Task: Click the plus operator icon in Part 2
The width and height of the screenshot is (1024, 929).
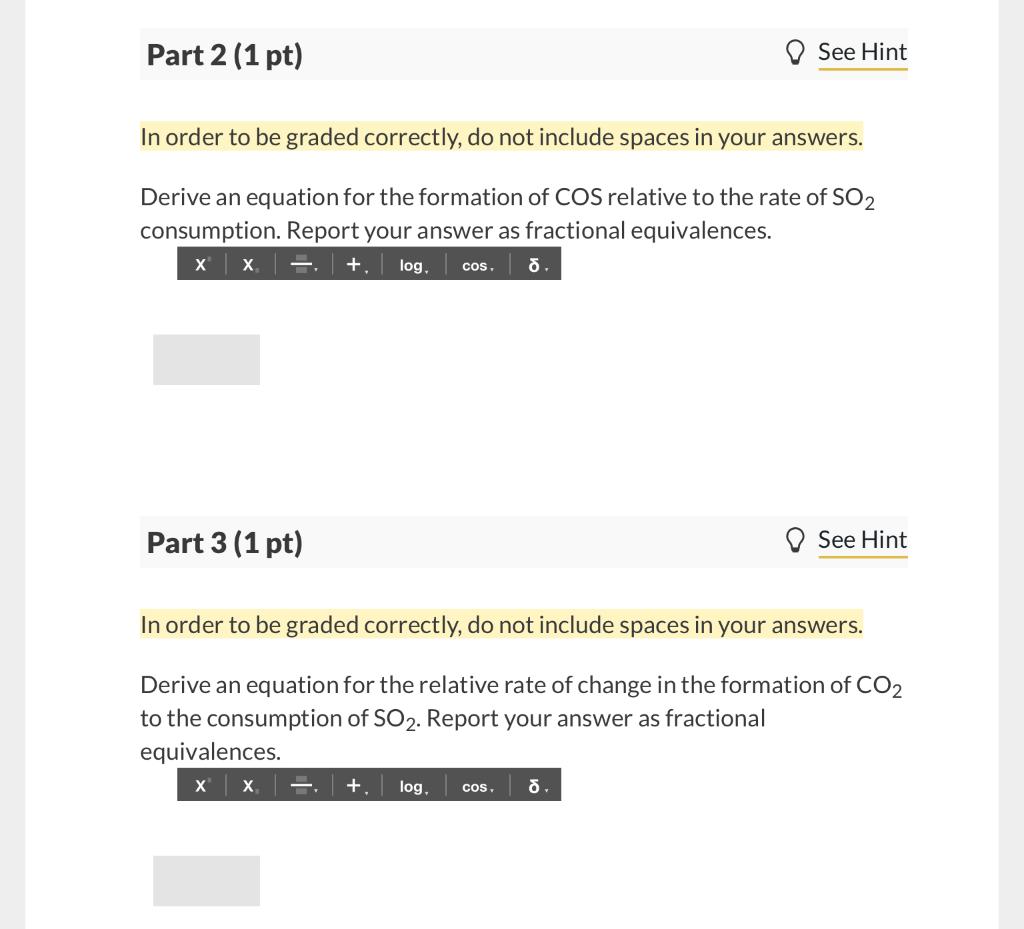Action: (x=352, y=264)
